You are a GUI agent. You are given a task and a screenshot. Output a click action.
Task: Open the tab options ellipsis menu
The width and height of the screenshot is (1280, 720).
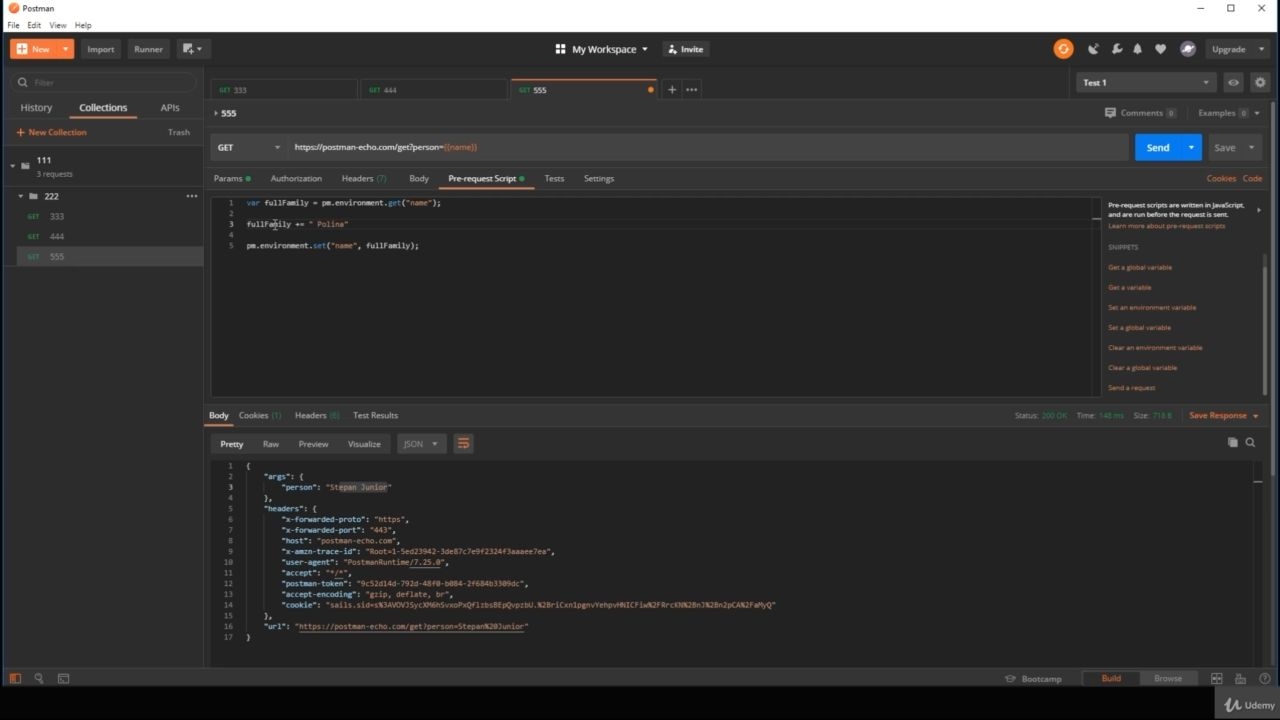(x=692, y=90)
